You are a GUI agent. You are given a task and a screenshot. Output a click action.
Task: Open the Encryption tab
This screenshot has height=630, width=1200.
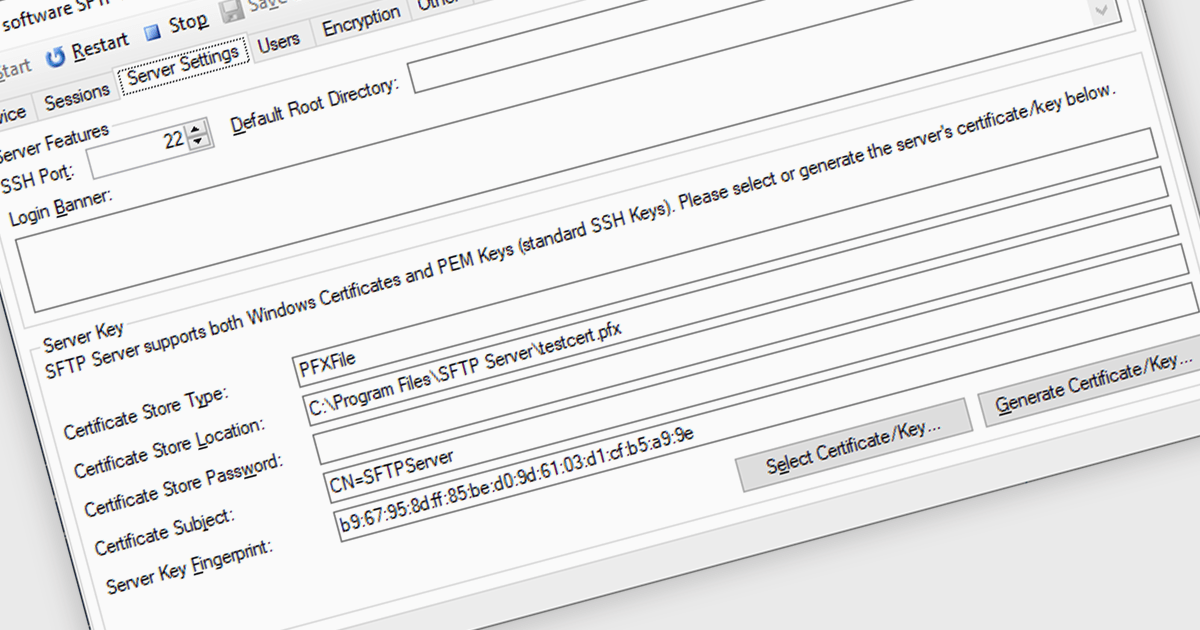click(x=361, y=22)
